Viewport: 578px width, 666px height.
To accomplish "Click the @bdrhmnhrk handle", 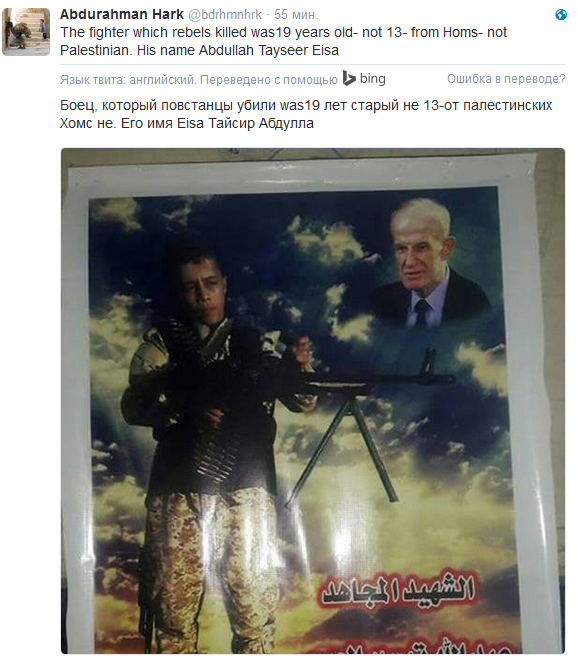I will tap(225, 14).
